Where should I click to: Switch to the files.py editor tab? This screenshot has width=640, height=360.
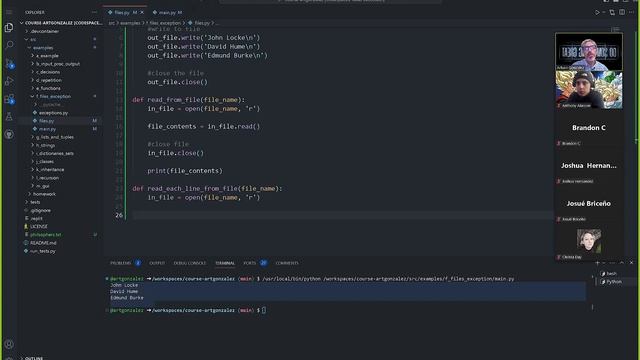pos(125,13)
